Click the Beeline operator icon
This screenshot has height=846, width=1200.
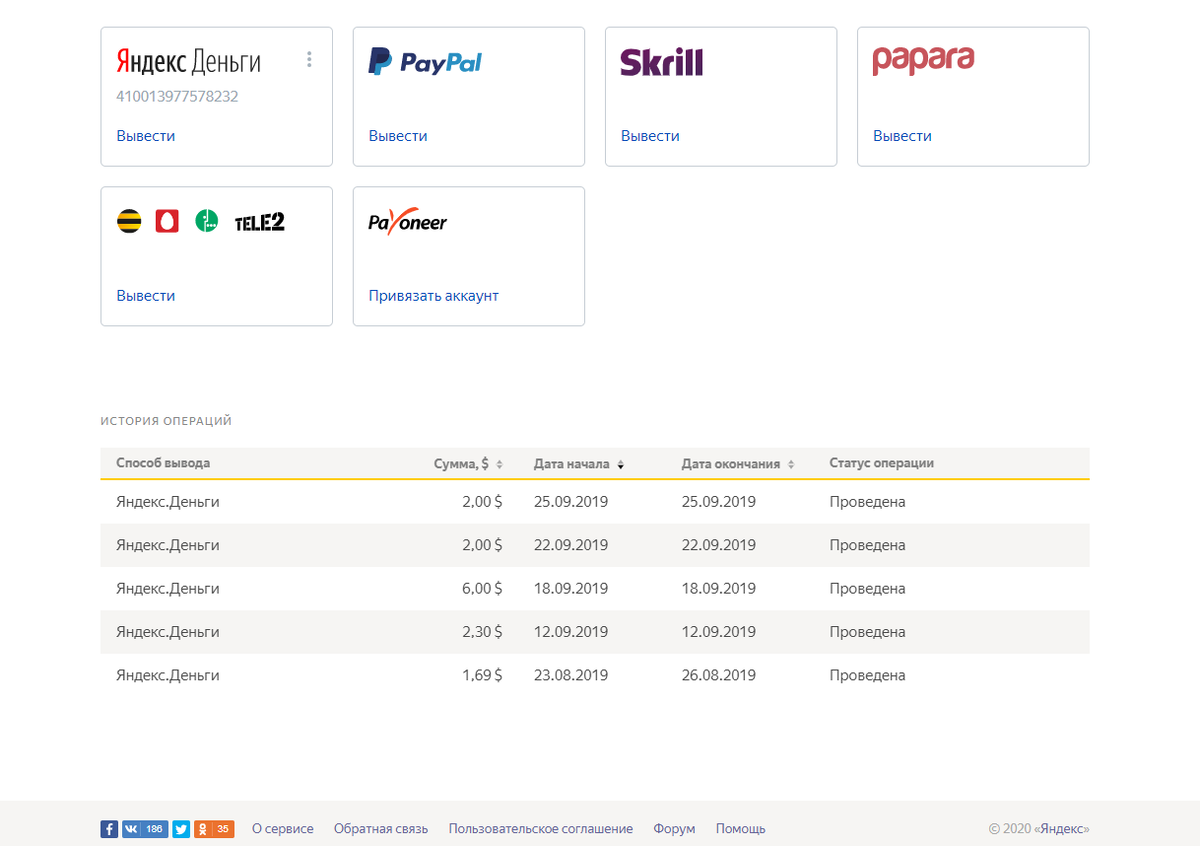(129, 221)
